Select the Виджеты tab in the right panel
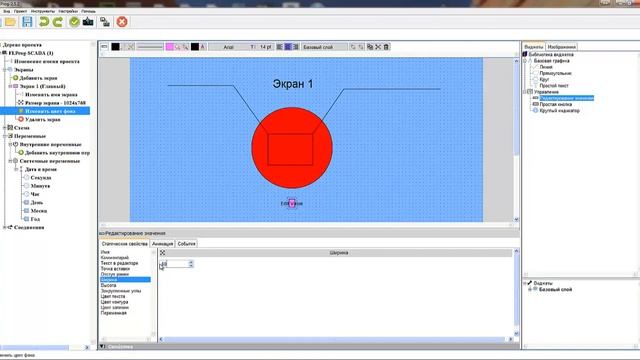This screenshot has width=640, height=360. coord(534,47)
